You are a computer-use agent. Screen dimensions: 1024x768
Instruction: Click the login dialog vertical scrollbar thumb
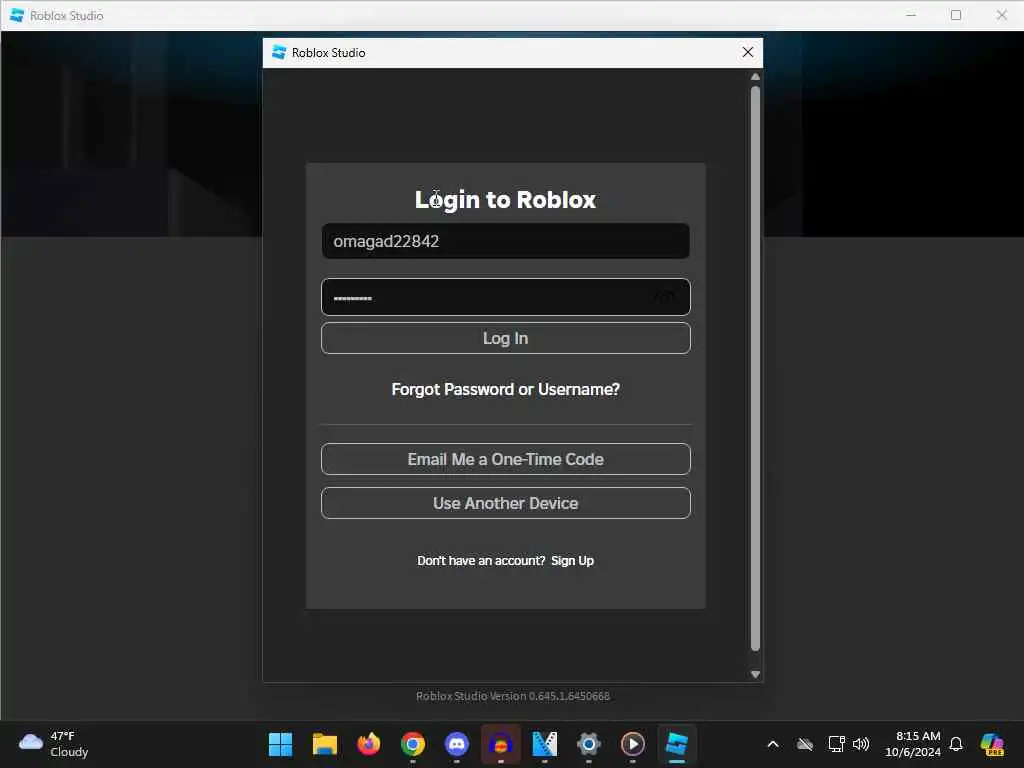tap(755, 368)
